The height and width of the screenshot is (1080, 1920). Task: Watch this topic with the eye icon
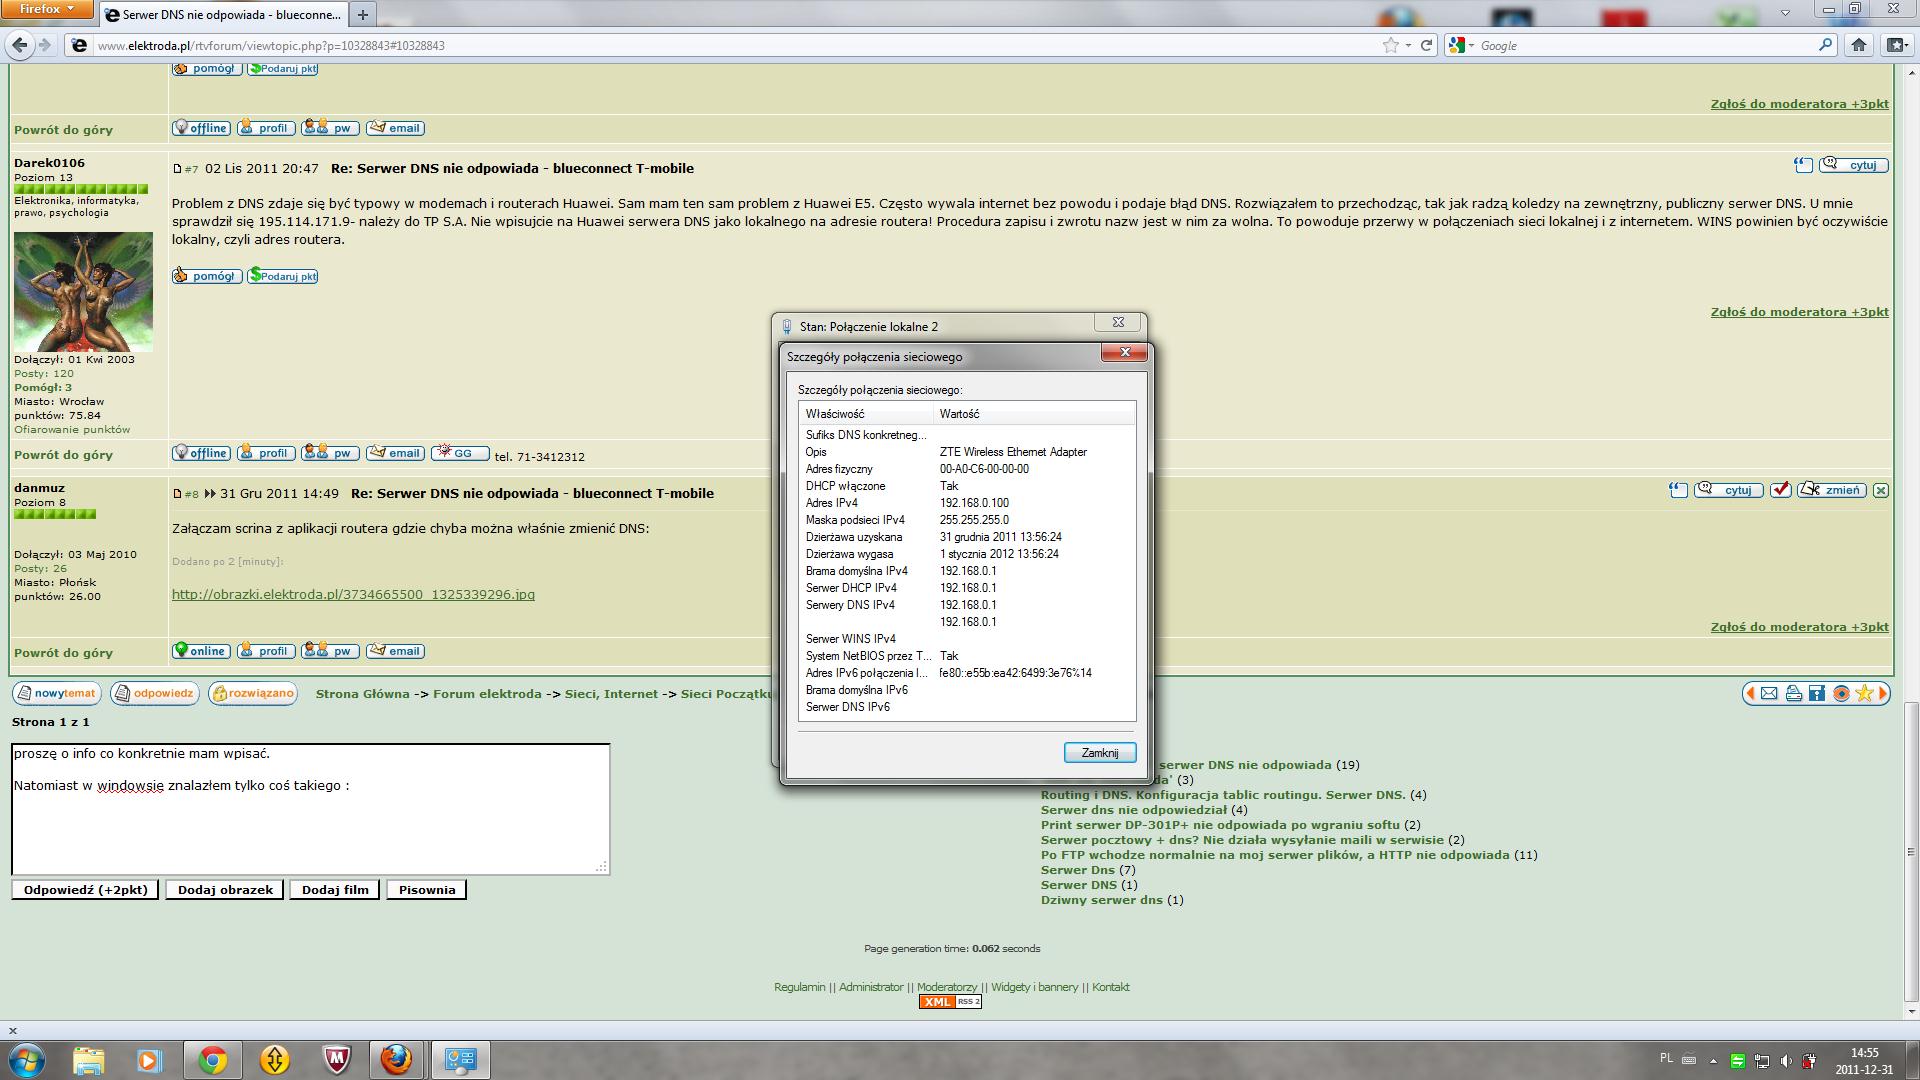(1841, 693)
